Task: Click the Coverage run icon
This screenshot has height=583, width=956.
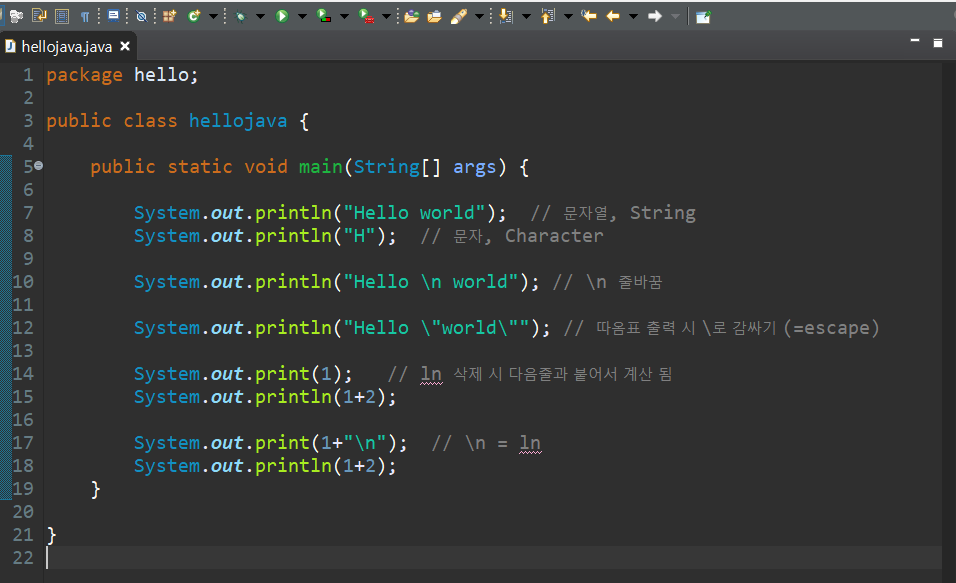Action: [324, 16]
